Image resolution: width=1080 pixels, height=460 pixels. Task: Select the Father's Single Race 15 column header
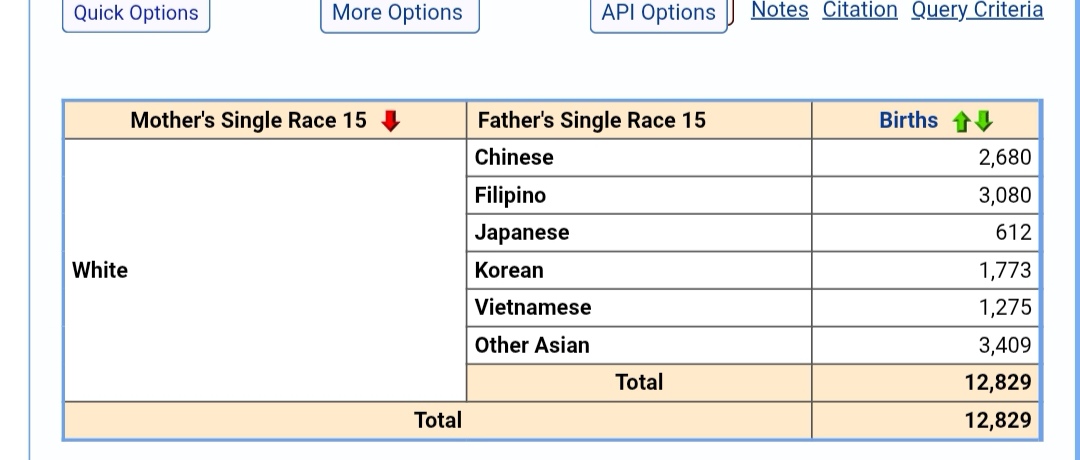(591, 120)
